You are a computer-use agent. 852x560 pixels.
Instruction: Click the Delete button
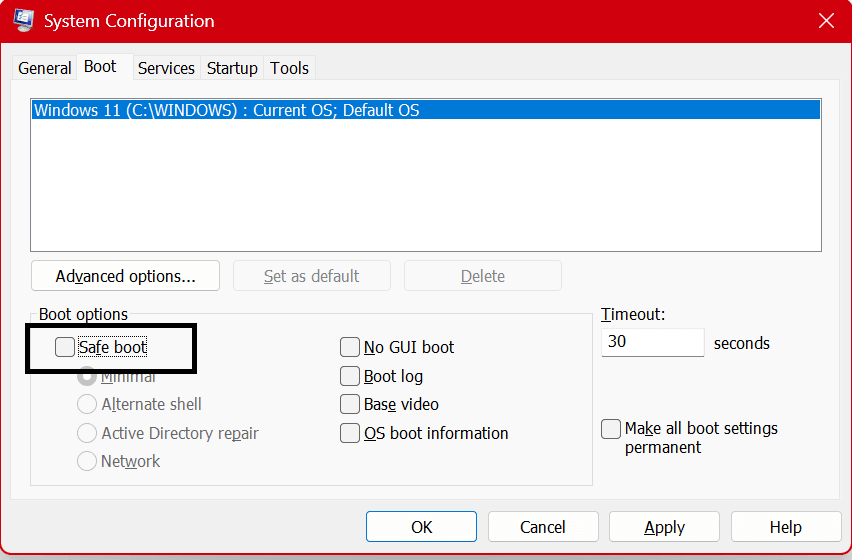click(483, 276)
